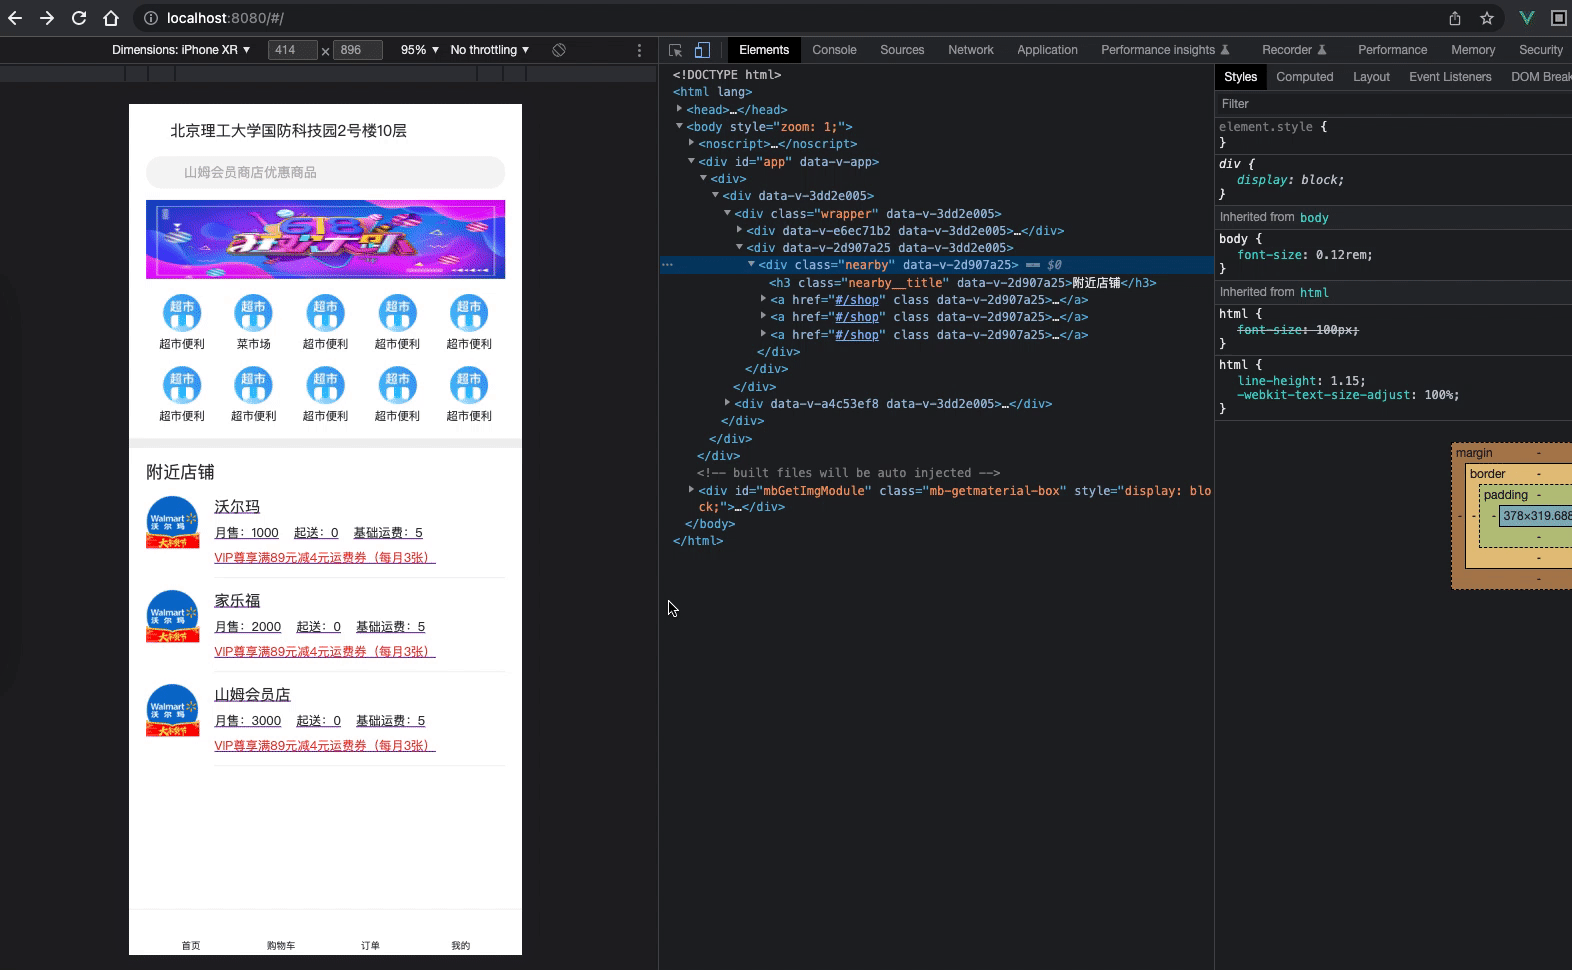
Task: Expand the head element node
Action: point(679,109)
